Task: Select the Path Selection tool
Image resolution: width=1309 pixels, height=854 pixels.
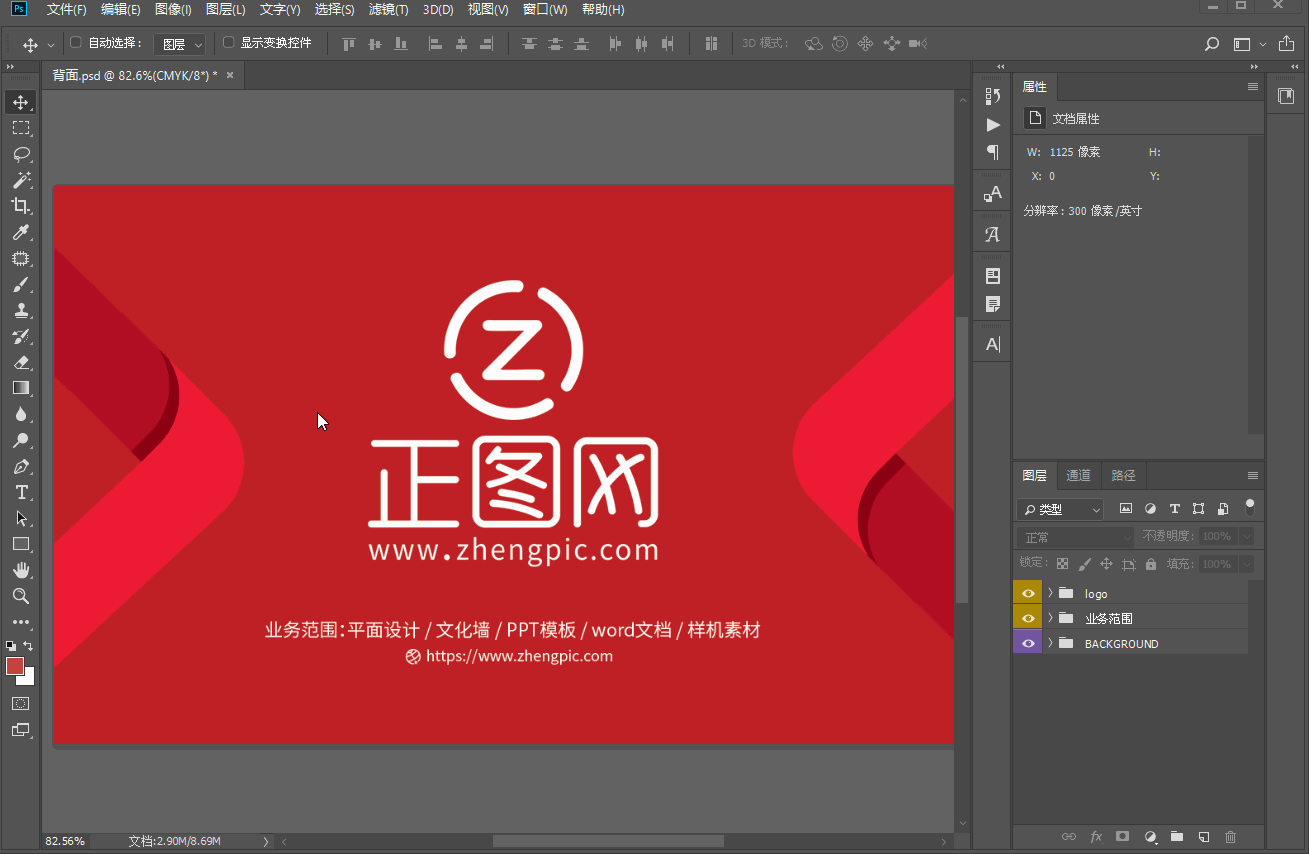Action: pos(21,518)
